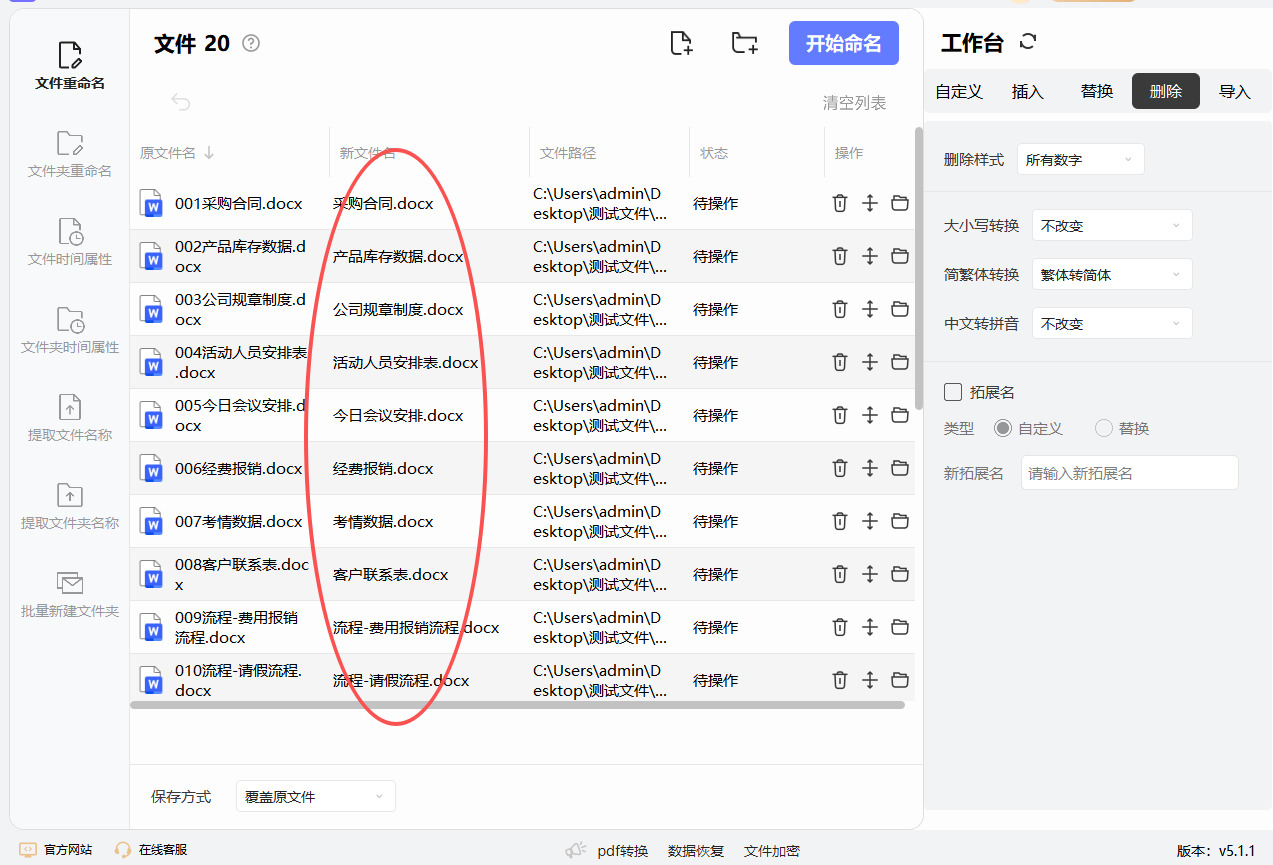Open the 文件夹时间属性 sidebar section
Viewport: 1273px width, 865px height.
point(70,330)
